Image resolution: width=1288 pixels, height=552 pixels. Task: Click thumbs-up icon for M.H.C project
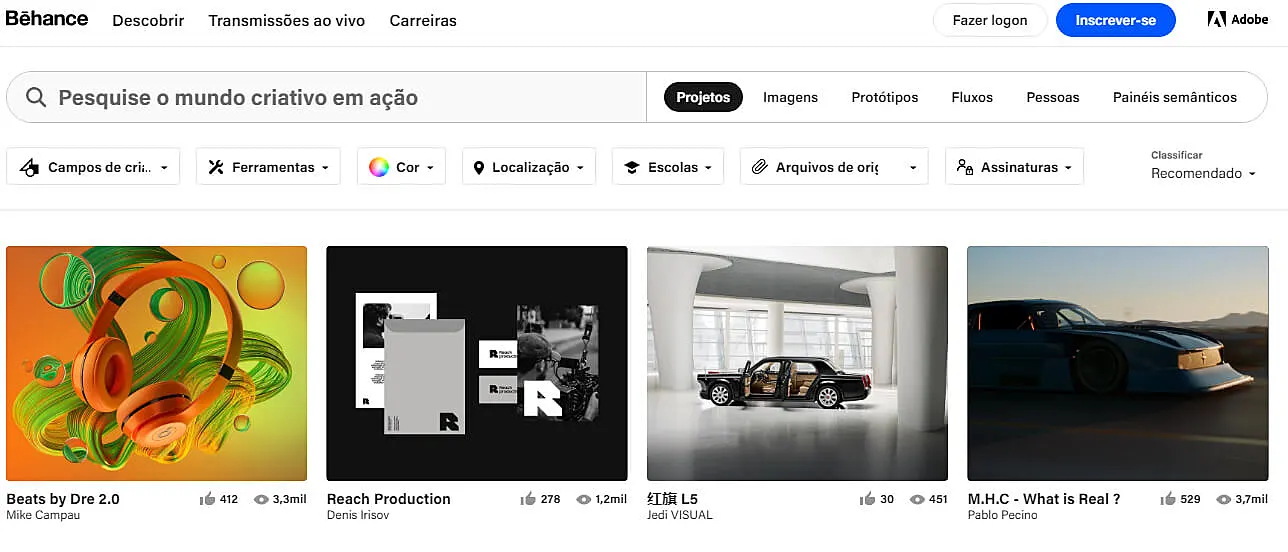(x=1168, y=499)
